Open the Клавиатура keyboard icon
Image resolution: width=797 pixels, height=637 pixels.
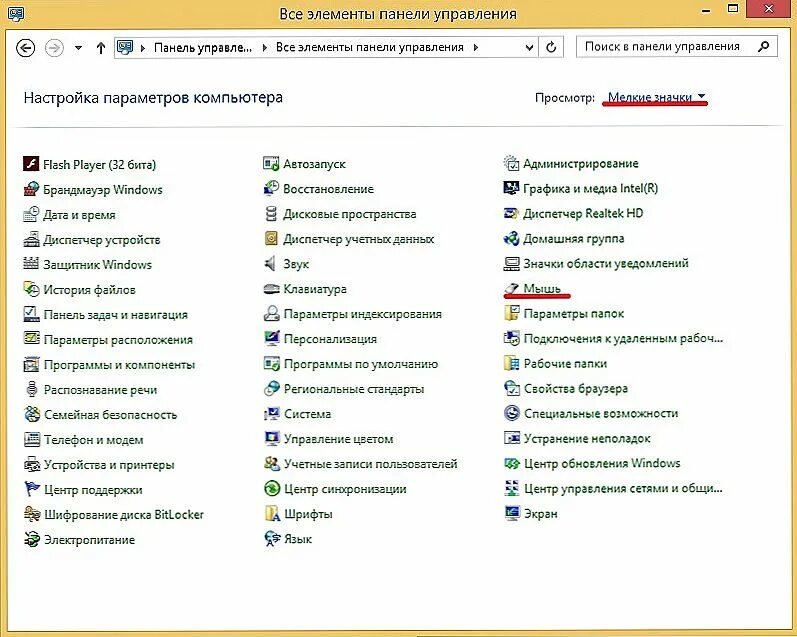pyautogui.click(x=271, y=289)
